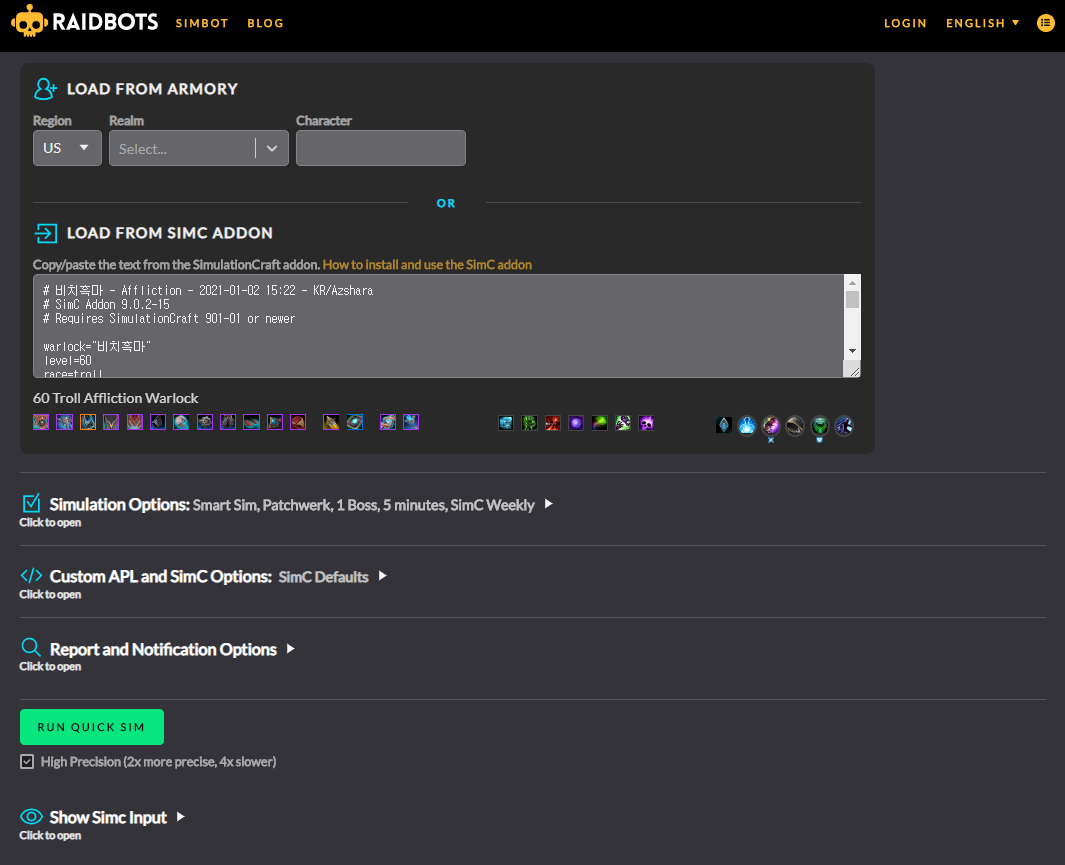Click the first blue talent icon
1065x865 pixels.
(x=506, y=424)
